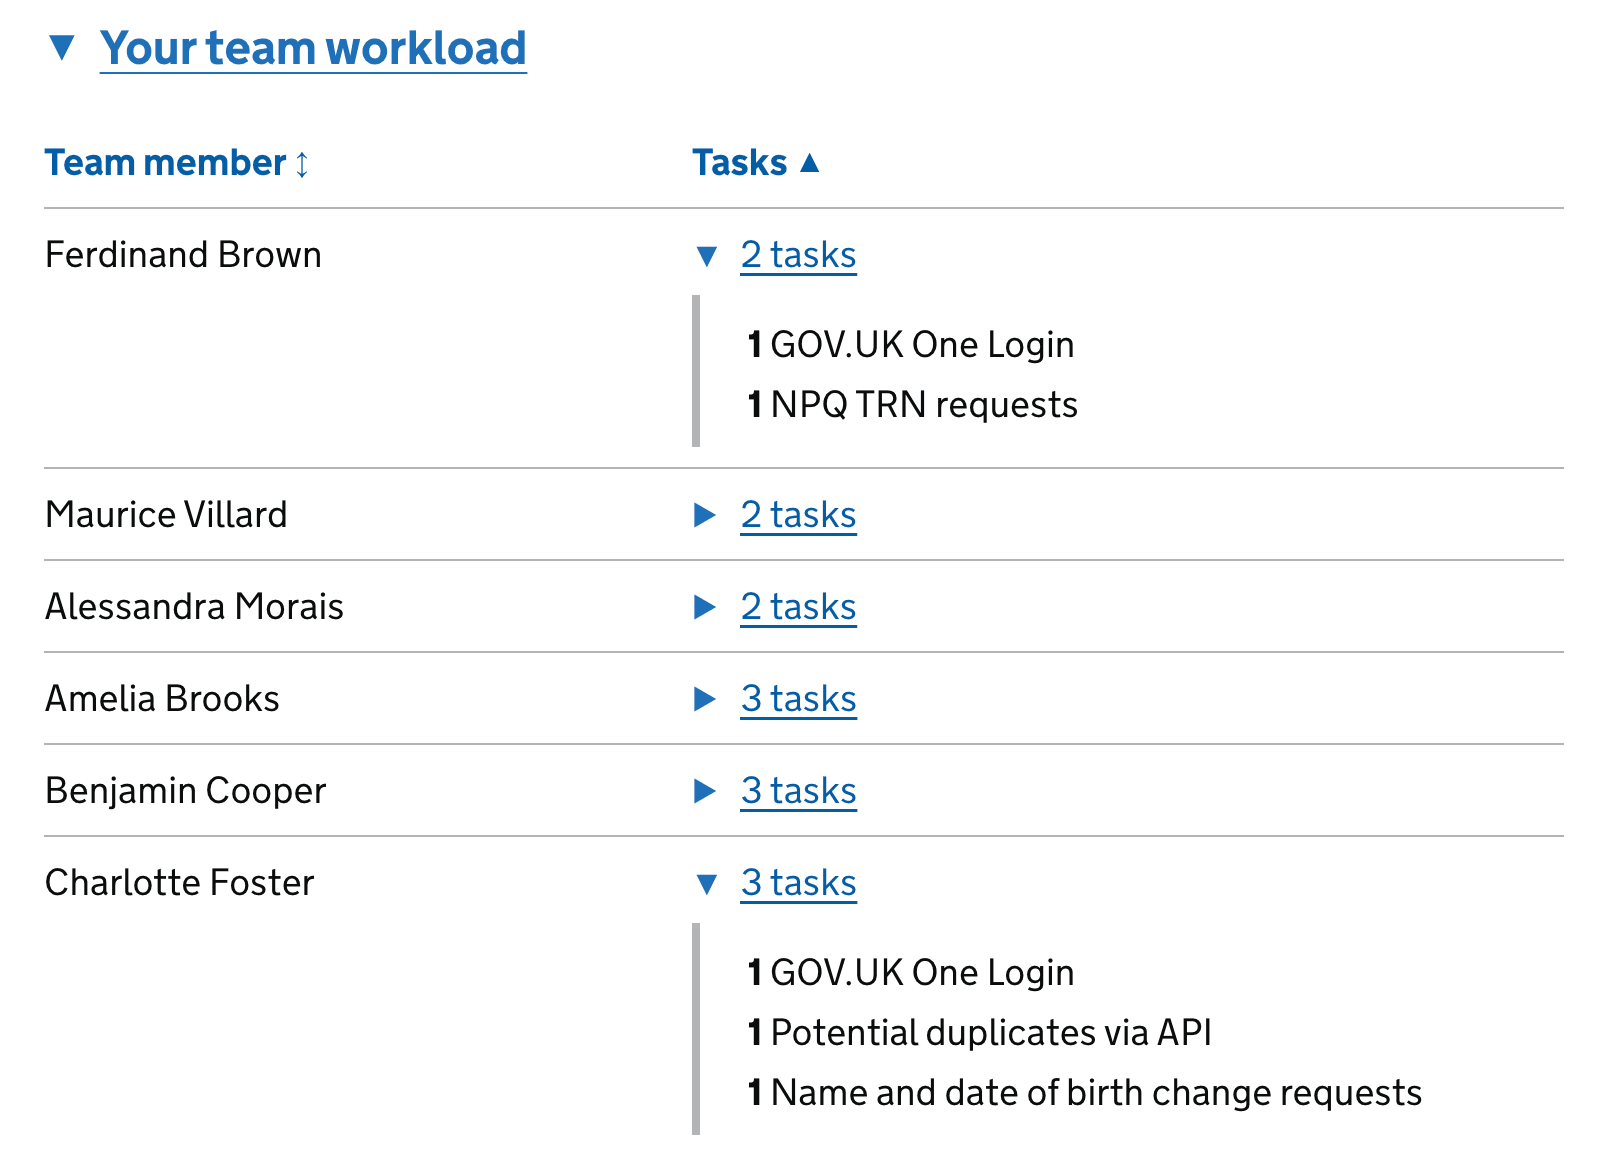
Task: Expand Amelia Brooks's tasks triangle
Action: [705, 699]
